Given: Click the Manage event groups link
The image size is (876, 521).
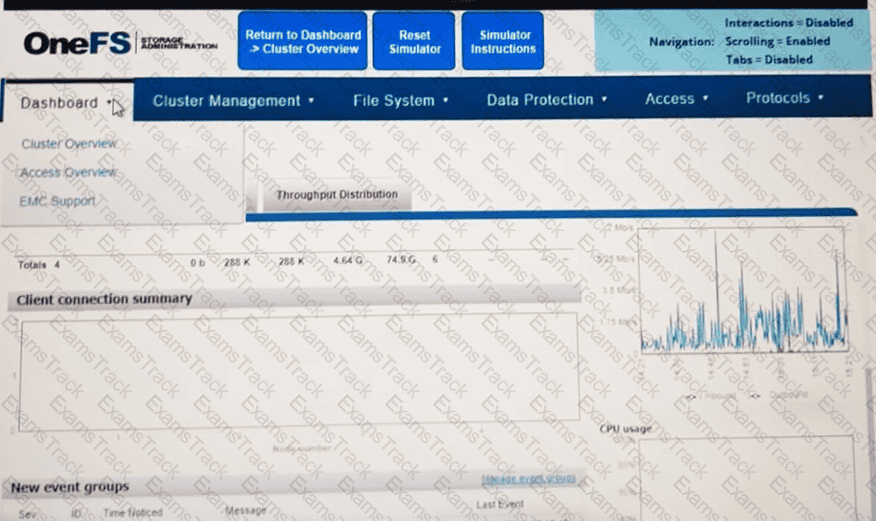Looking at the screenshot, I should pyautogui.click(x=528, y=480).
